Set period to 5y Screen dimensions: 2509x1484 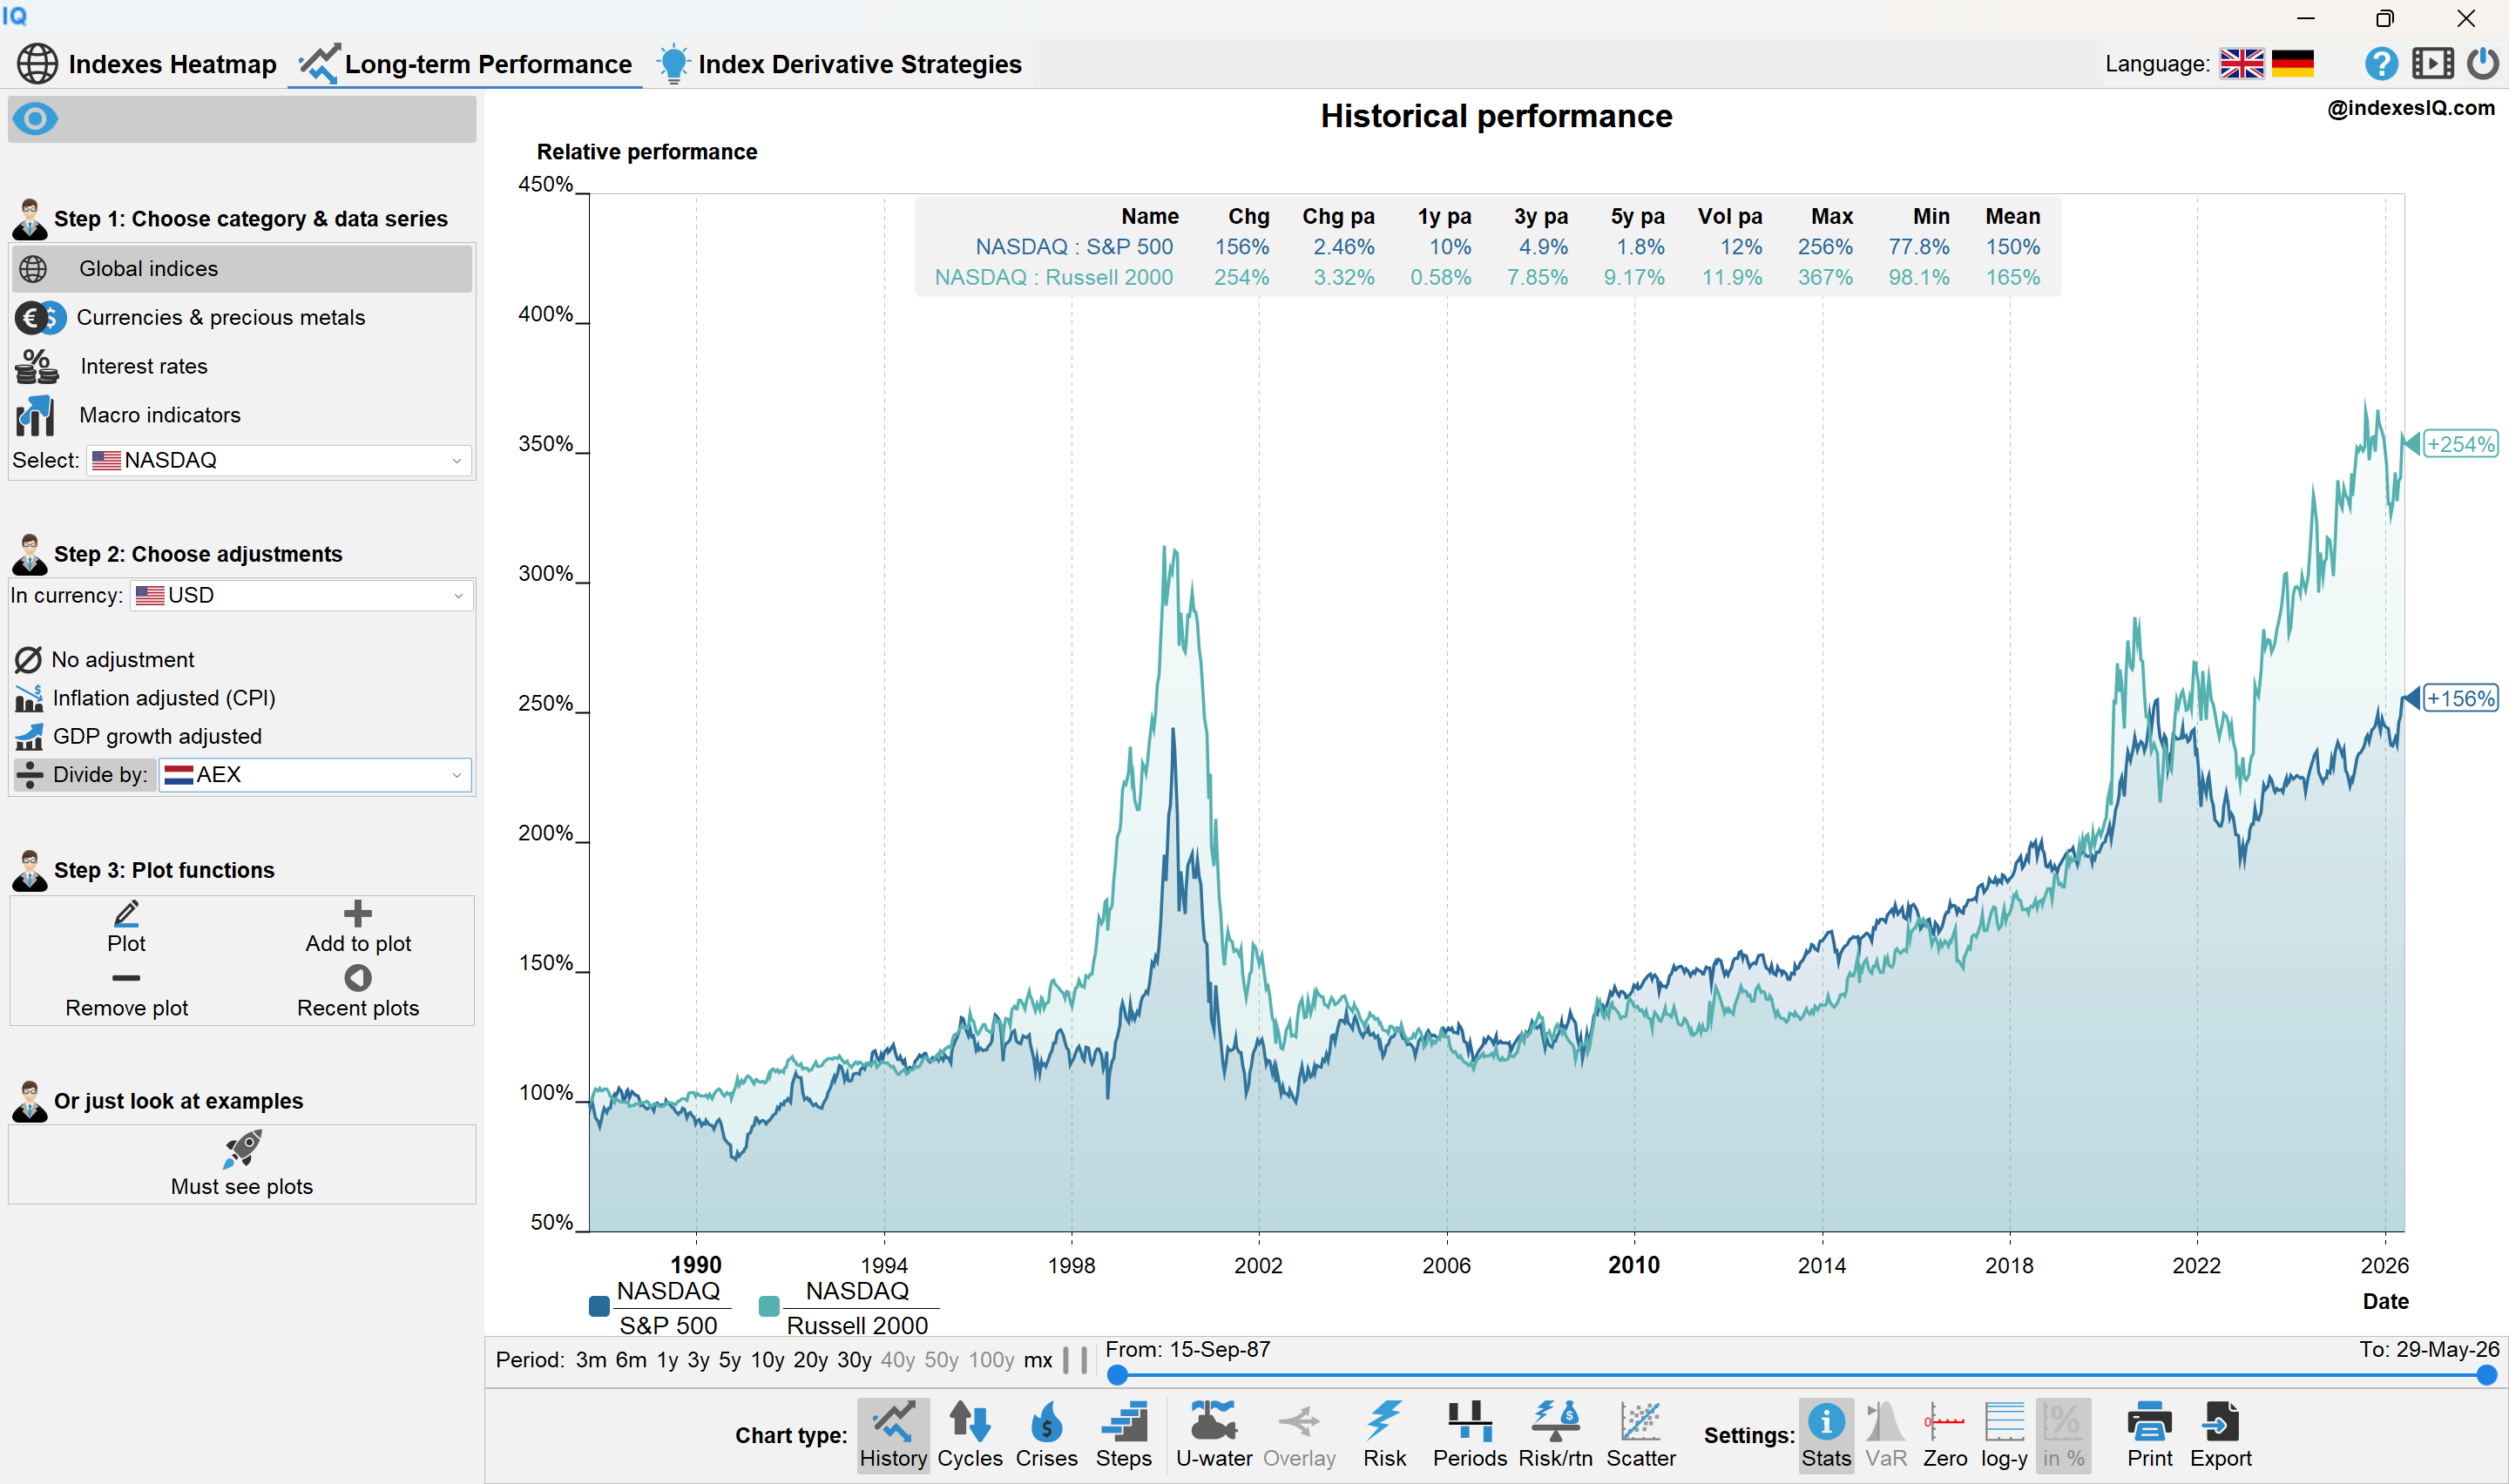coord(730,1360)
